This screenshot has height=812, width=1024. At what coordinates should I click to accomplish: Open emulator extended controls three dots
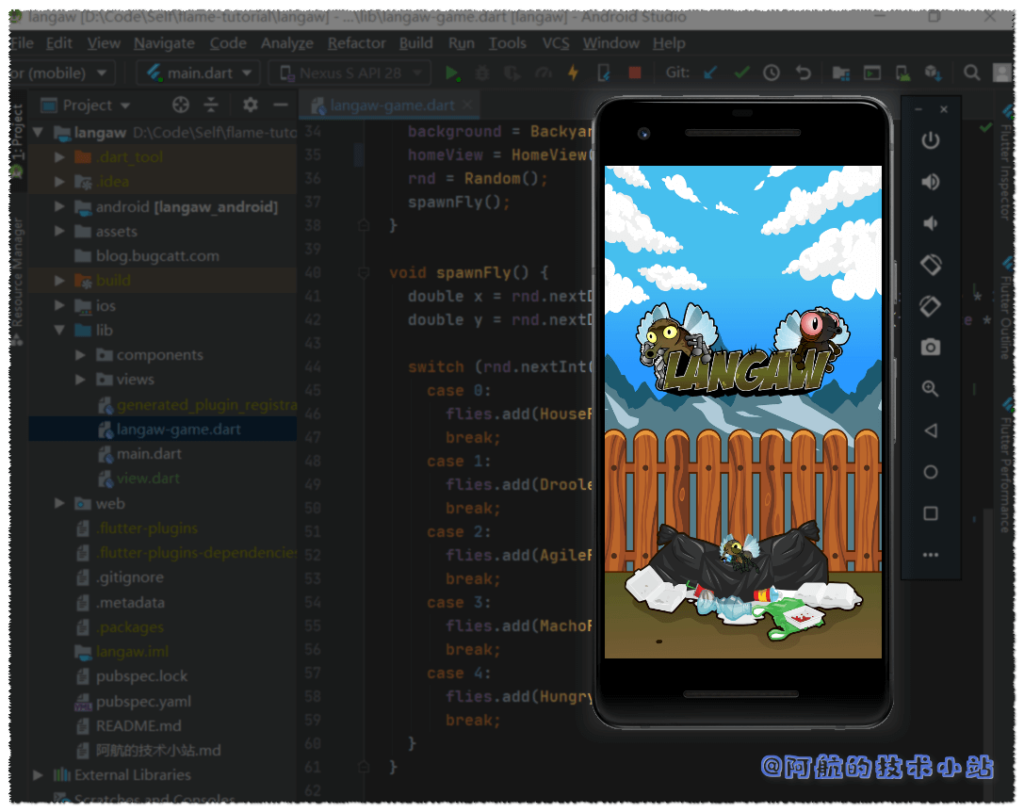pyautogui.click(x=930, y=555)
